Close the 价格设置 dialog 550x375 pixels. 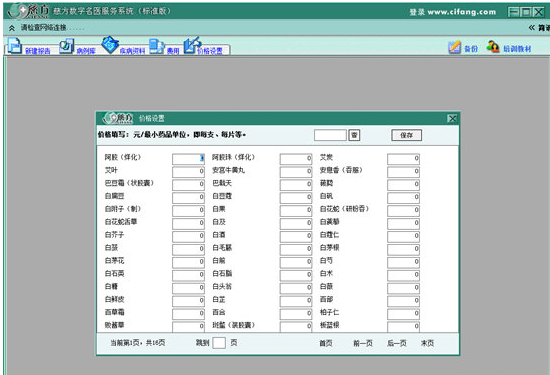[x=452, y=119]
